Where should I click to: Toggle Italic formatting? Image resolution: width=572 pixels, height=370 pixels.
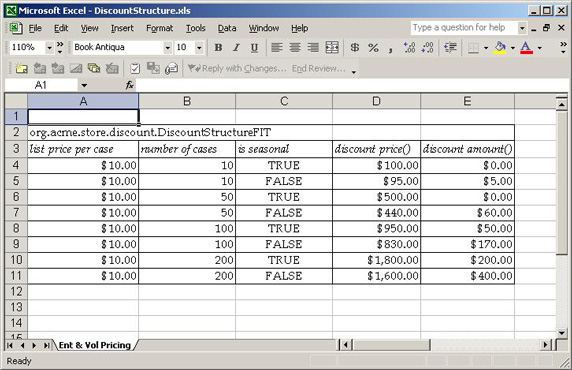(x=236, y=47)
